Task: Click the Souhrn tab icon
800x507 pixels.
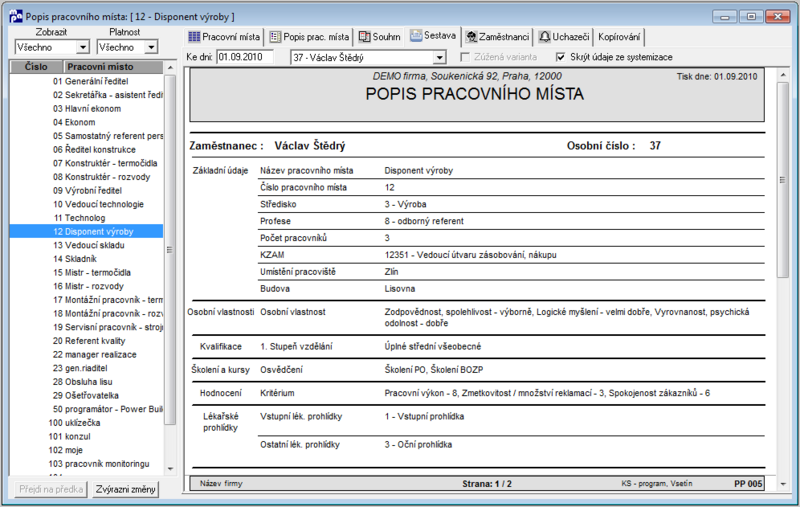Action: [x=364, y=37]
